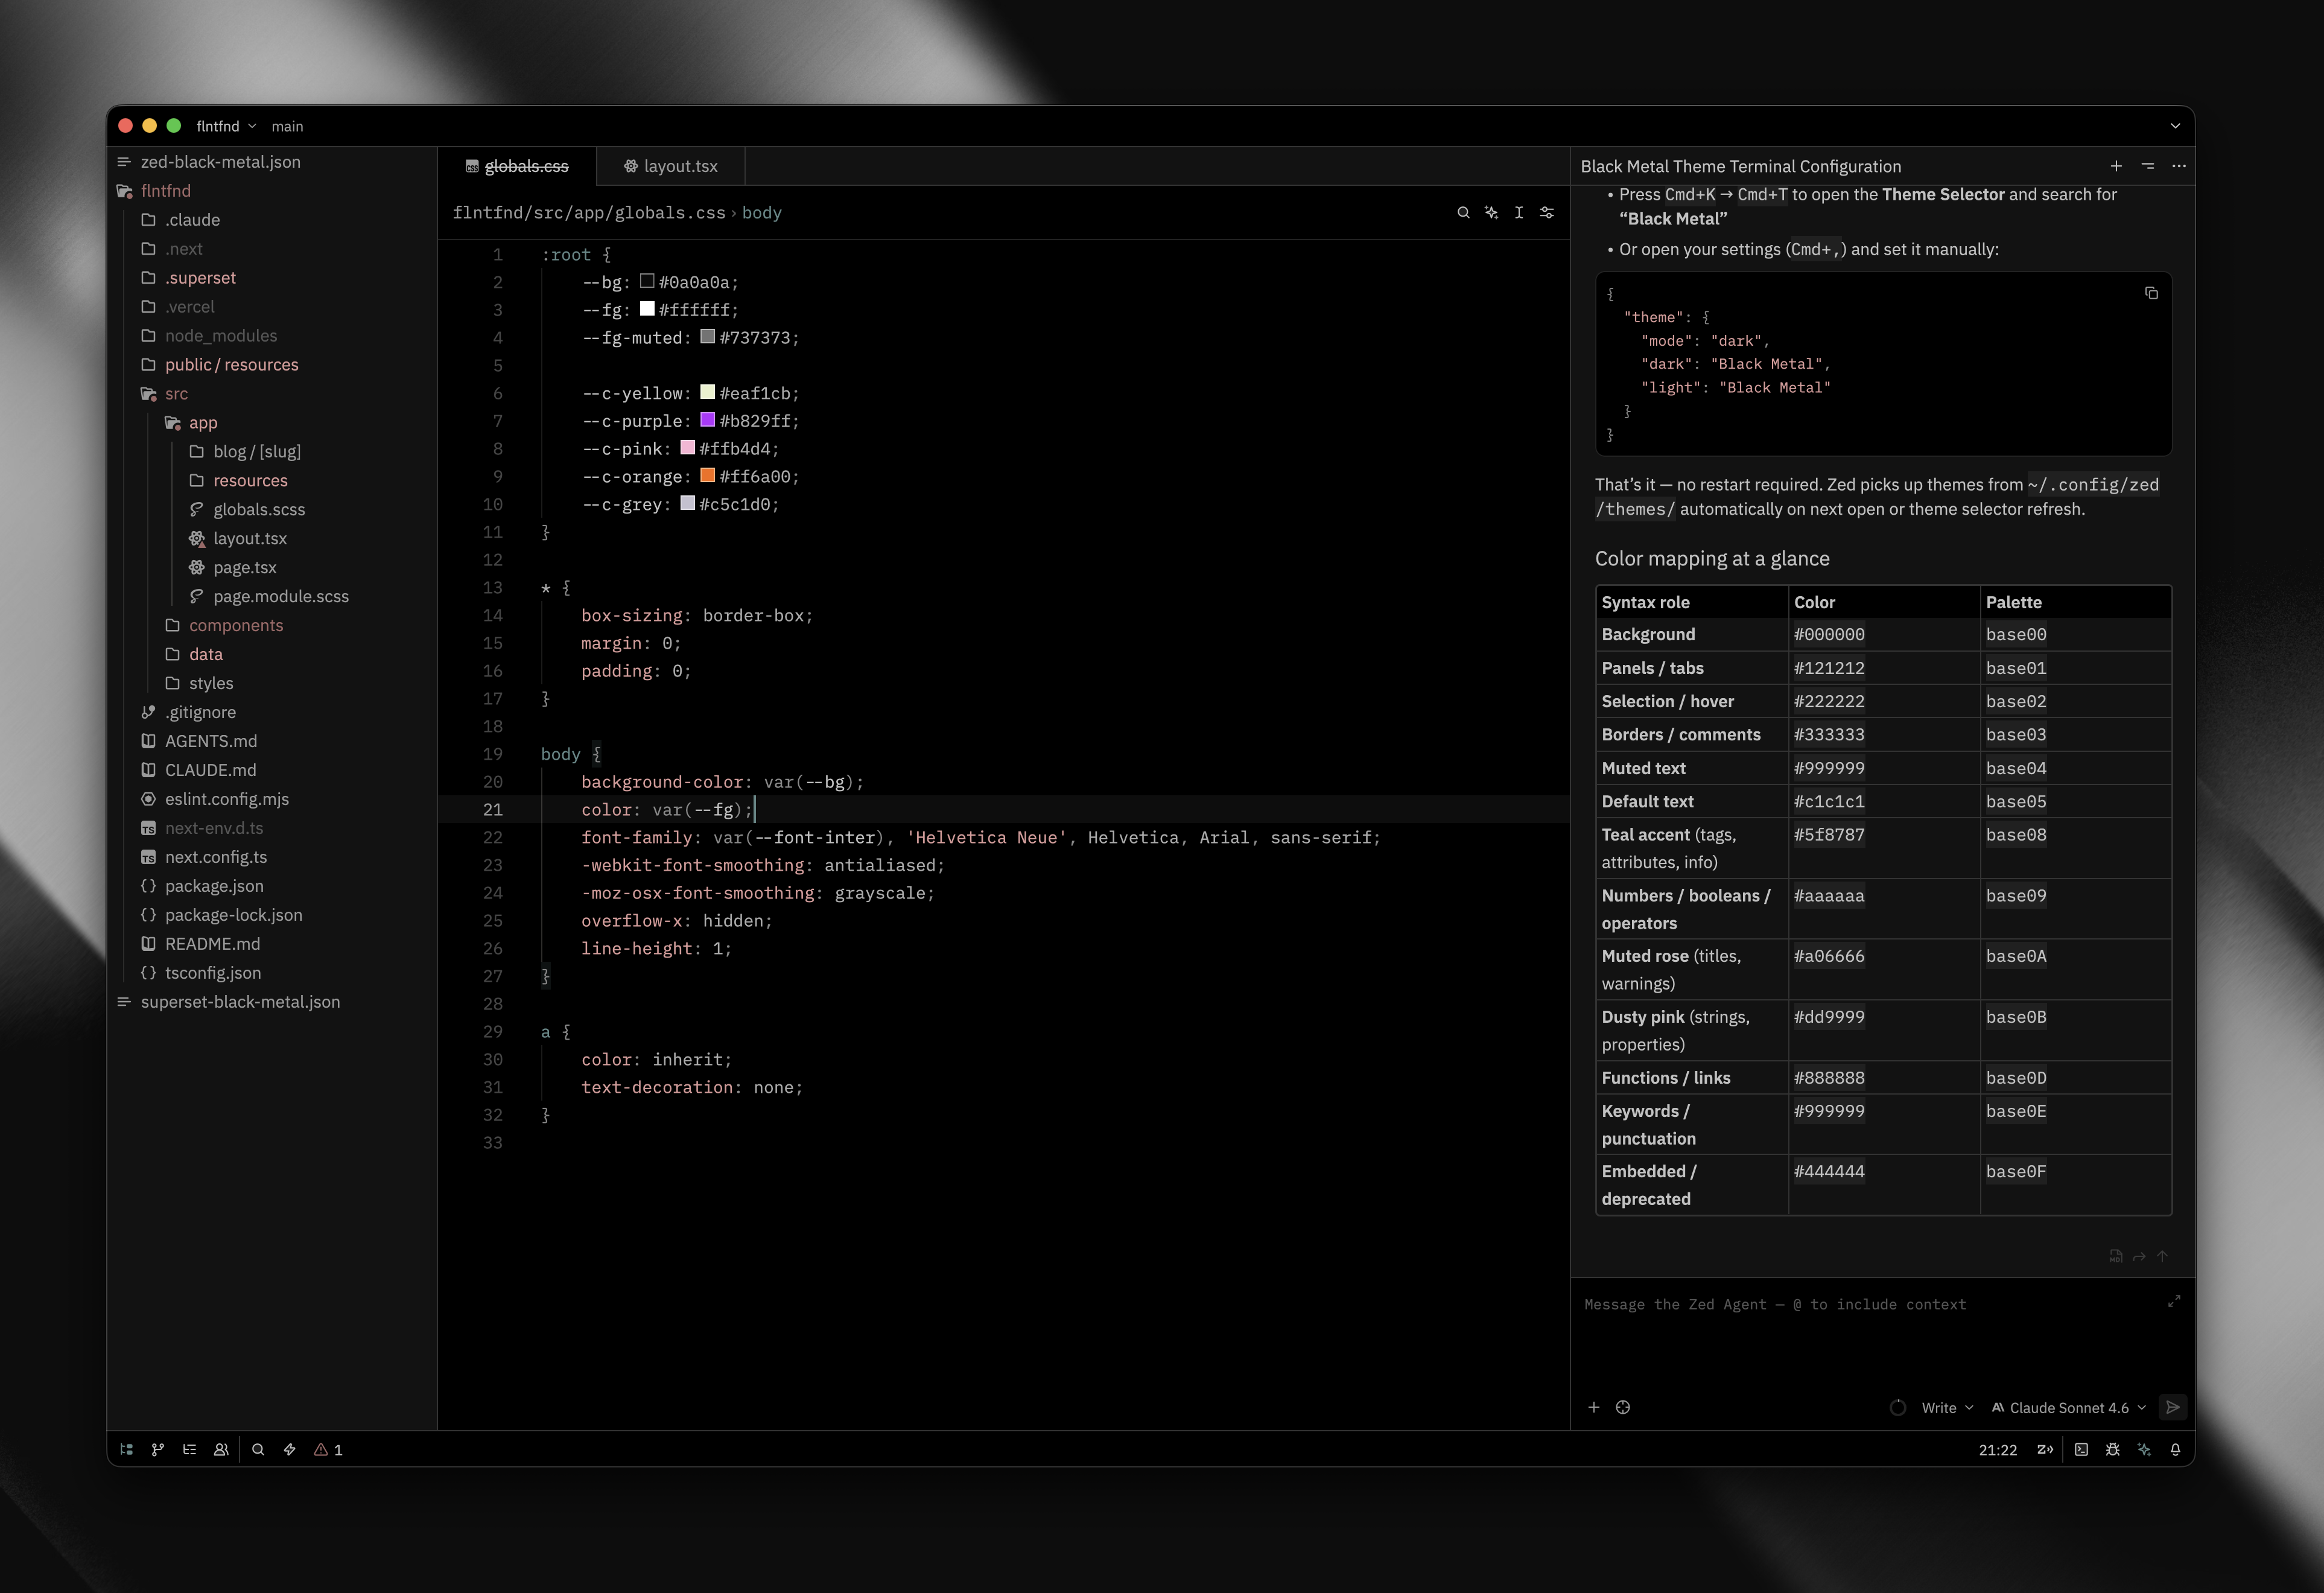Click the debugger bug icon
This screenshot has height=1593, width=2324.
(2112, 1449)
